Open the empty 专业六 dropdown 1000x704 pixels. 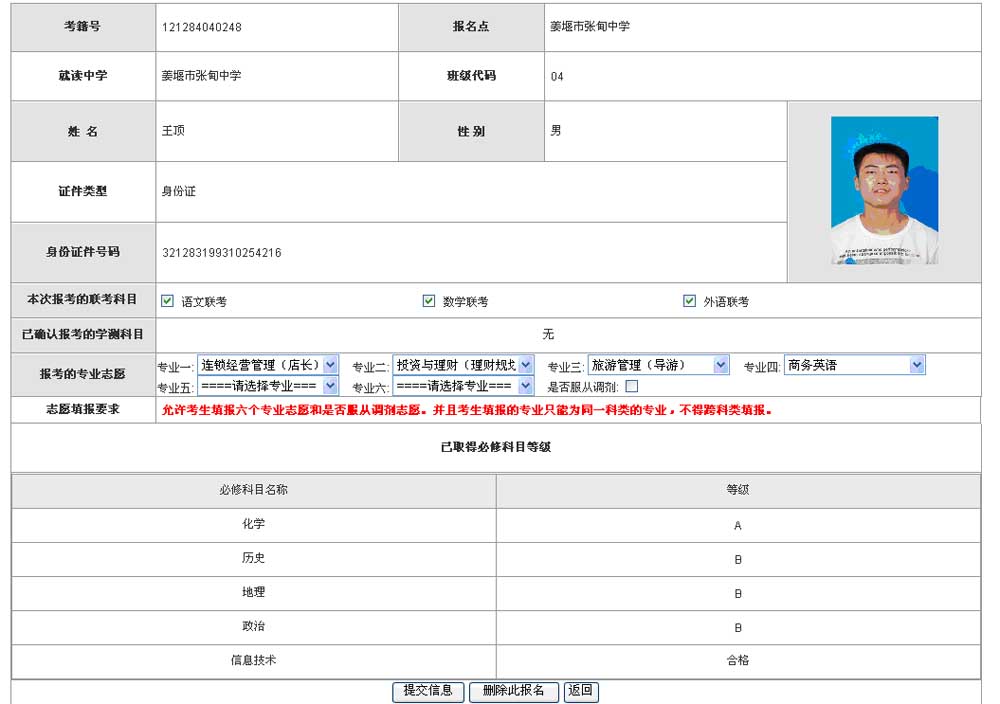463,386
